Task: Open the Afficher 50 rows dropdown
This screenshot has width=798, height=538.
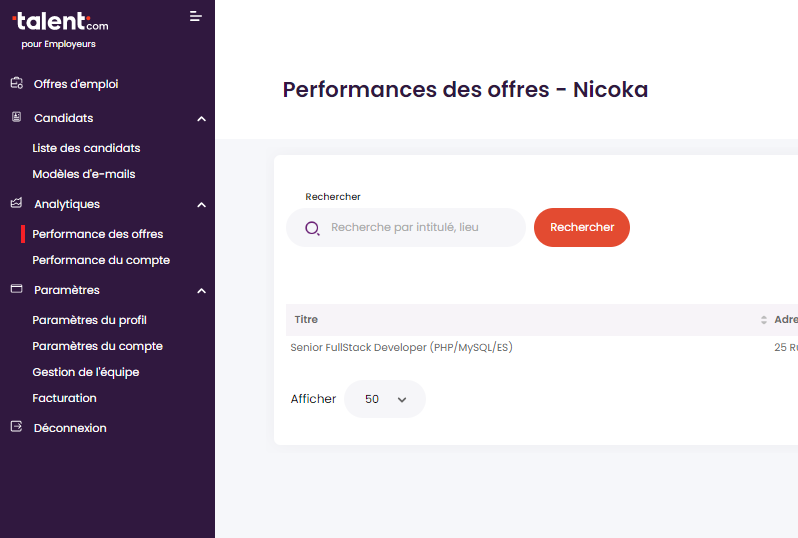Action: click(385, 399)
